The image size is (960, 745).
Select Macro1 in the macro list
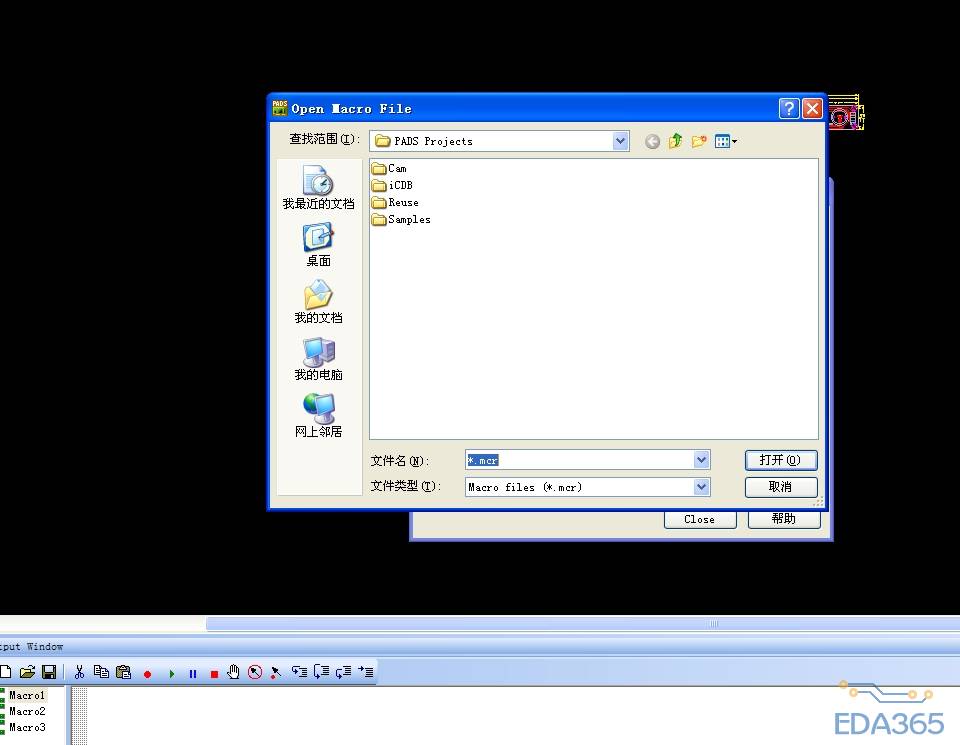[x=27, y=695]
